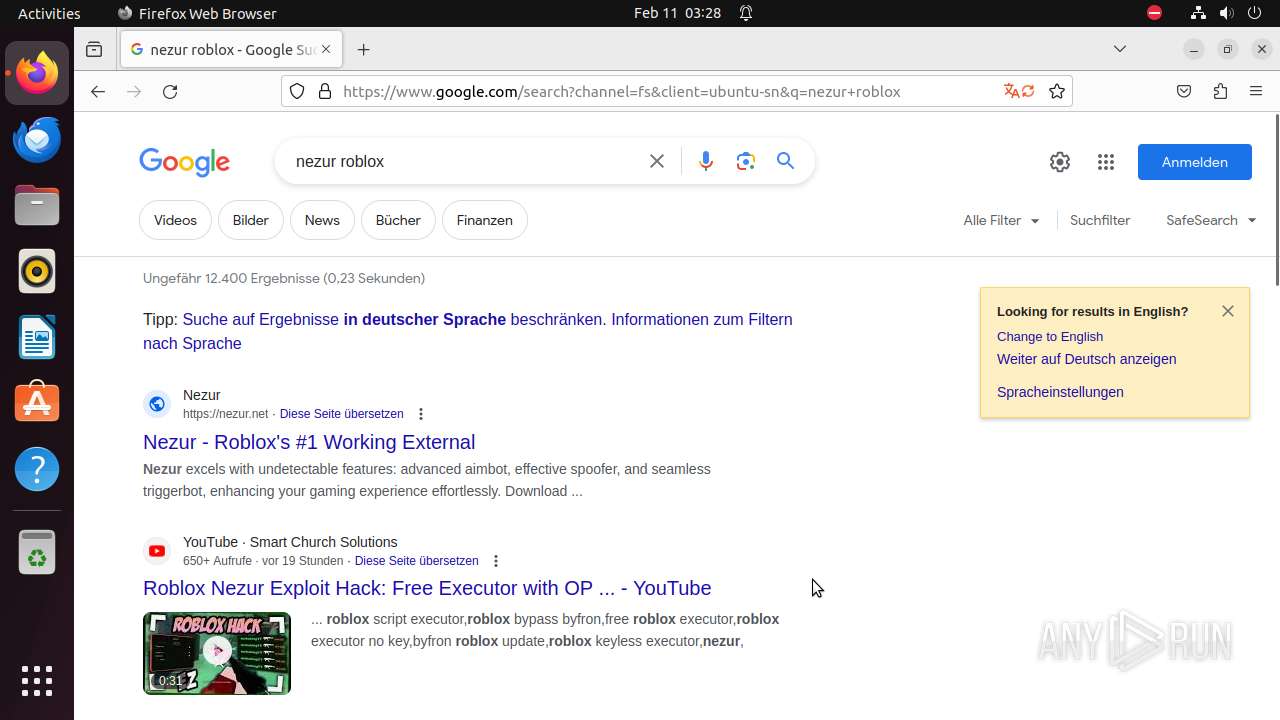Click Change to English link

point(1050,337)
